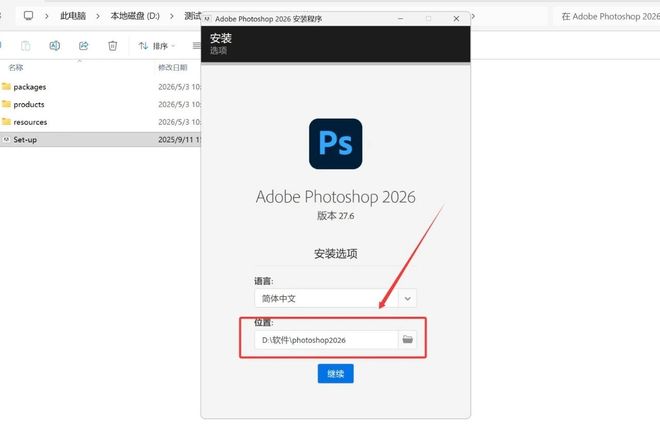Click the delete trash icon in Explorer toolbar
The image size is (660, 425).
112,45
